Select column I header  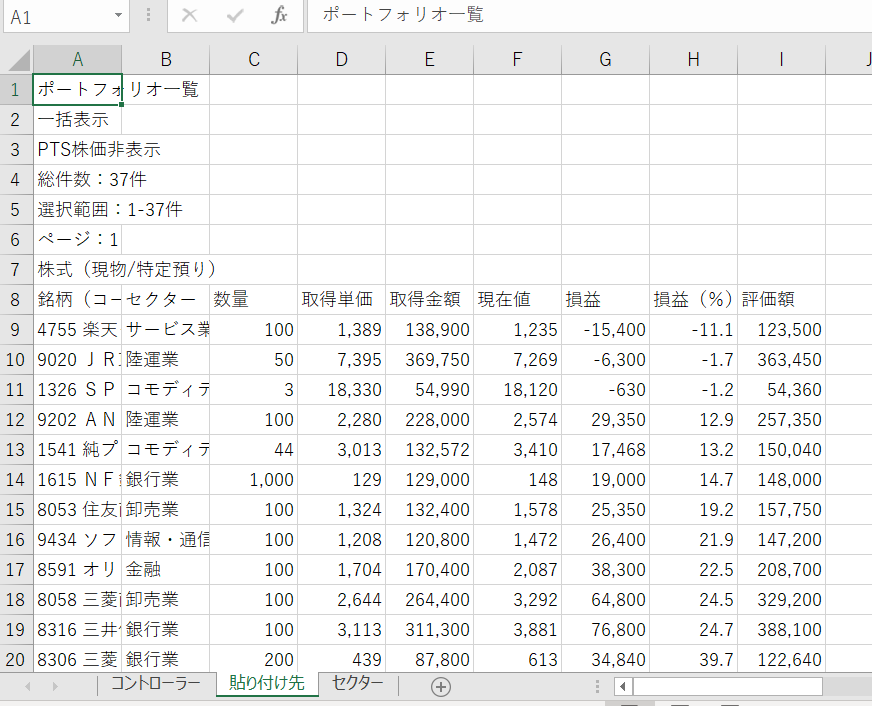[x=781, y=59]
